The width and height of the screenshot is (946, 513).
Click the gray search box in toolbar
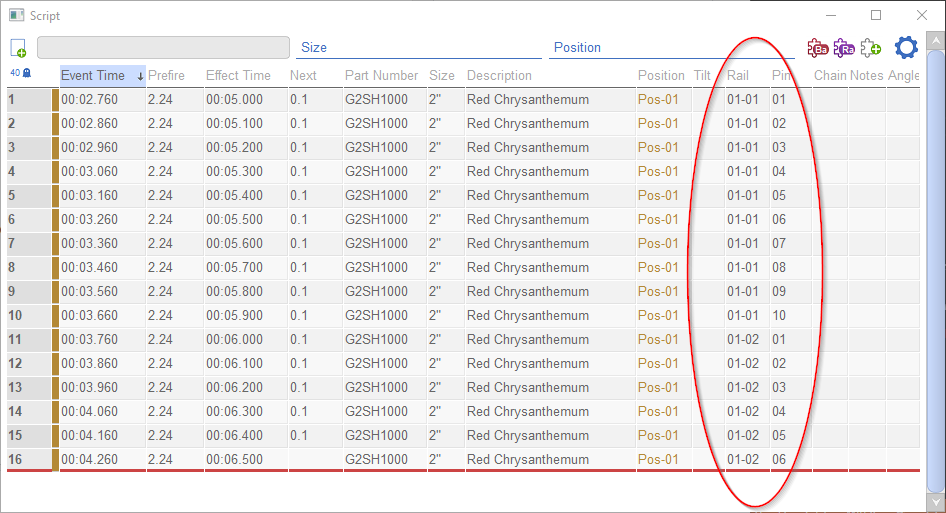(163, 48)
